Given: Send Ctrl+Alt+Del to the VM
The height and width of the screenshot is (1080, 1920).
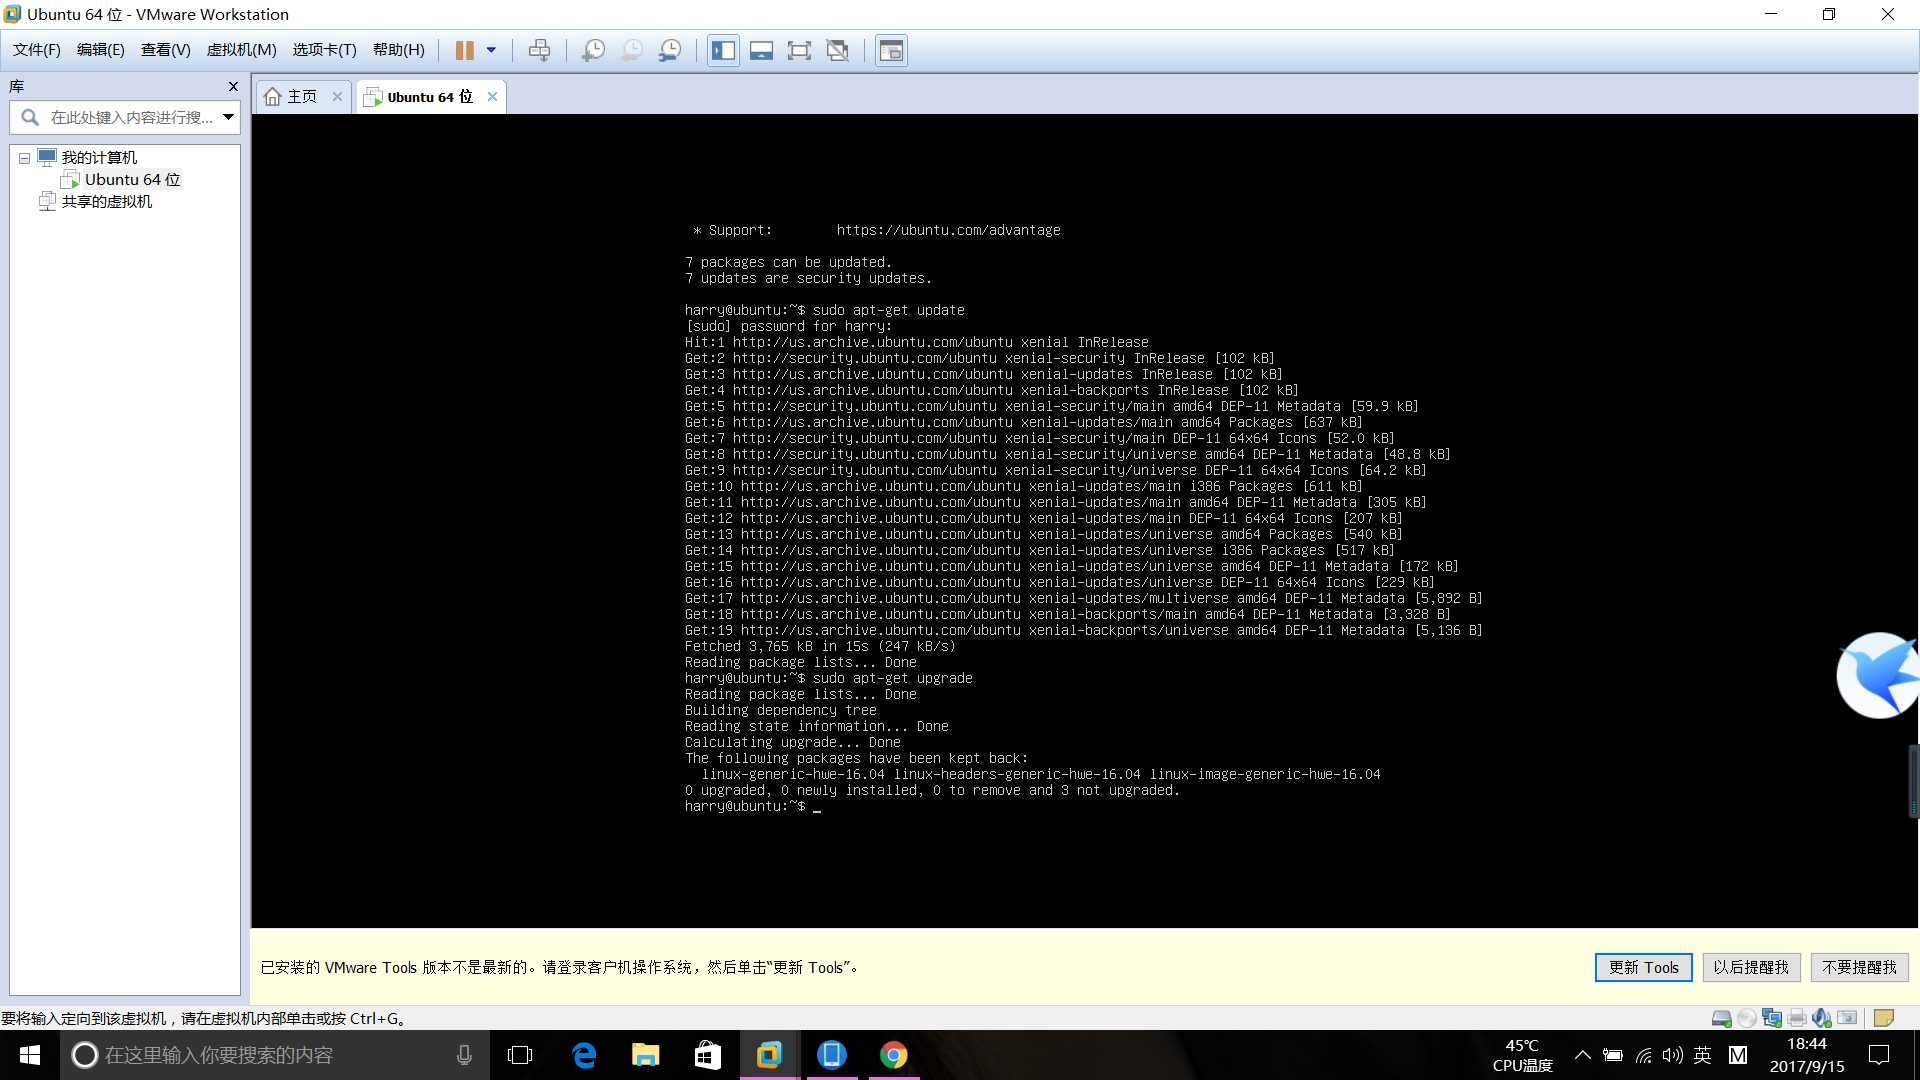Looking at the screenshot, I should pos(539,50).
